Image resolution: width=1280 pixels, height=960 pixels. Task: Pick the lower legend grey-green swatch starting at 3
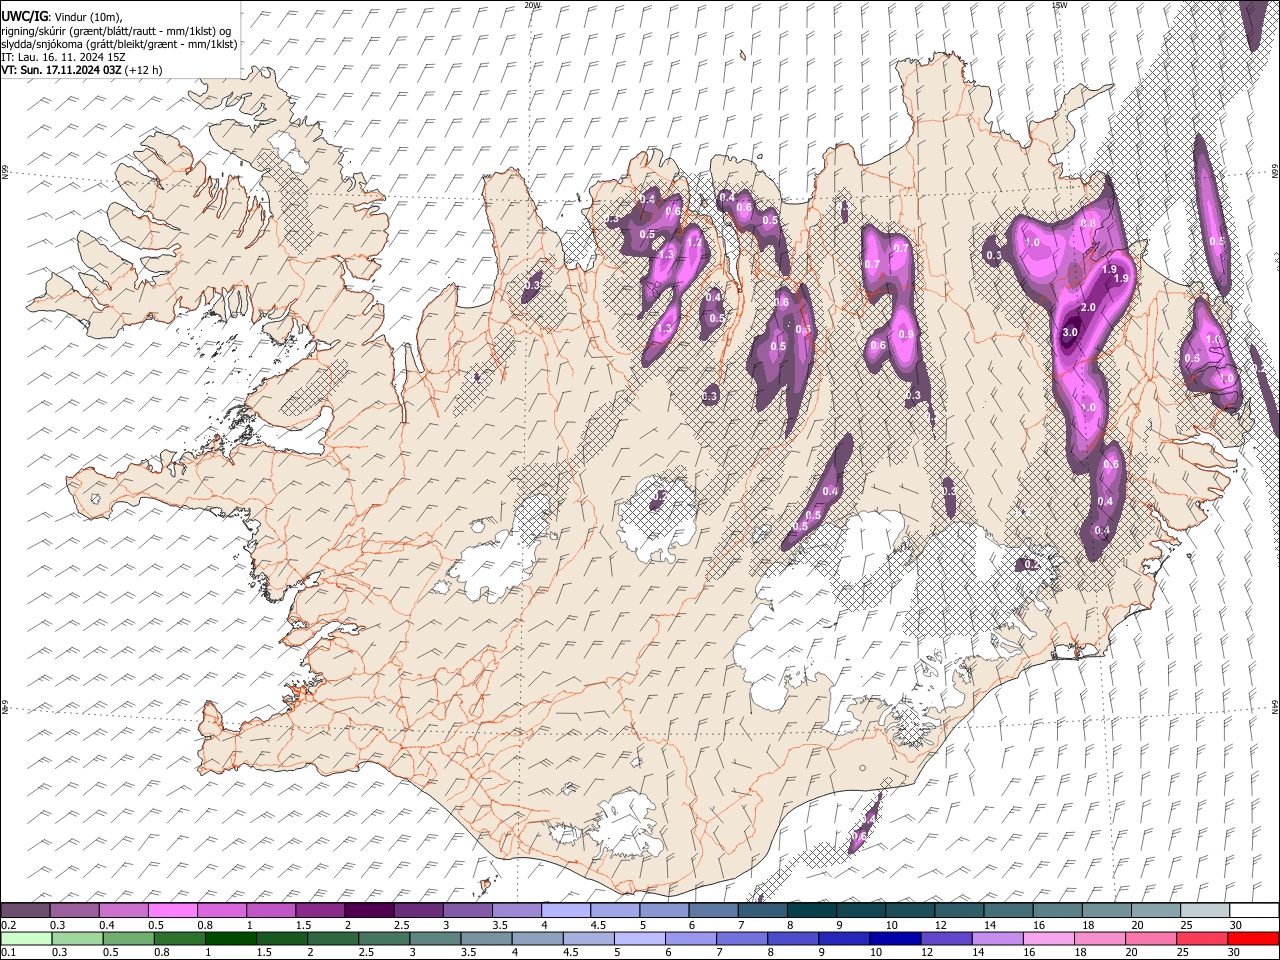click(435, 938)
